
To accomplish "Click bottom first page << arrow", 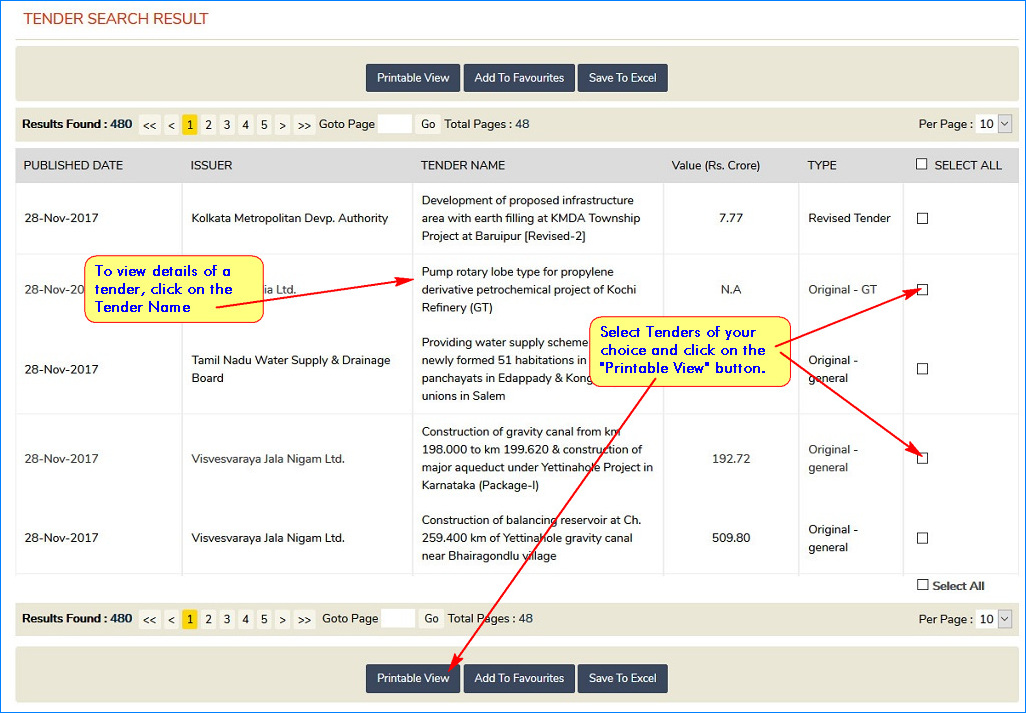I will point(150,619).
